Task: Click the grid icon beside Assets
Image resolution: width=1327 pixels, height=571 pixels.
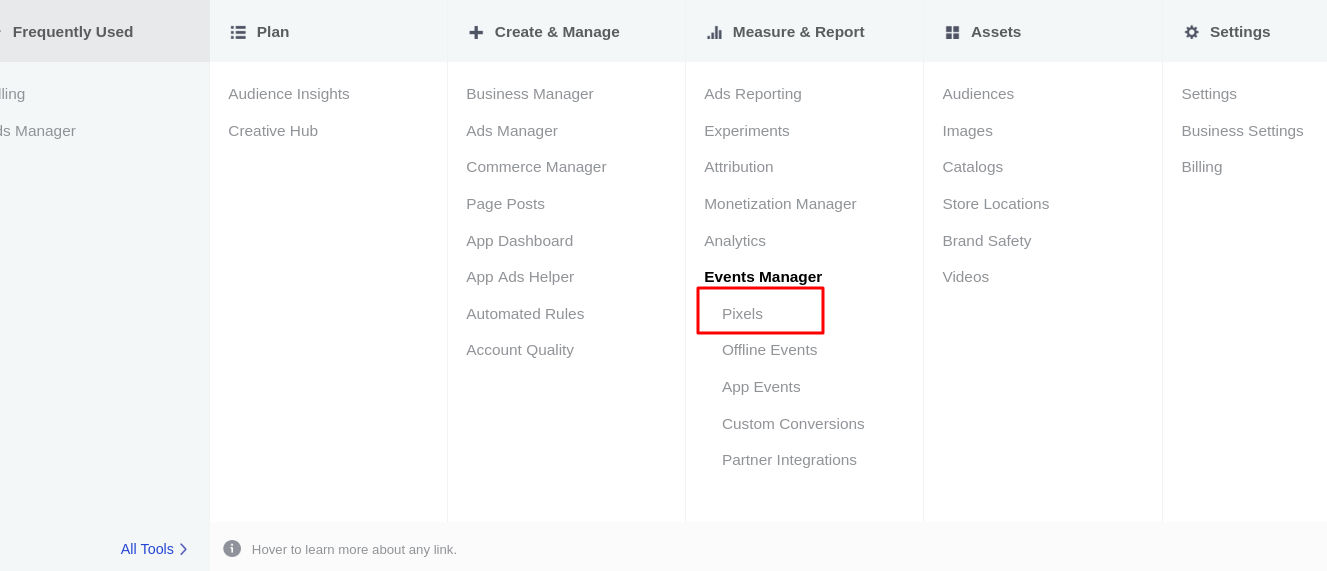Action: (952, 32)
